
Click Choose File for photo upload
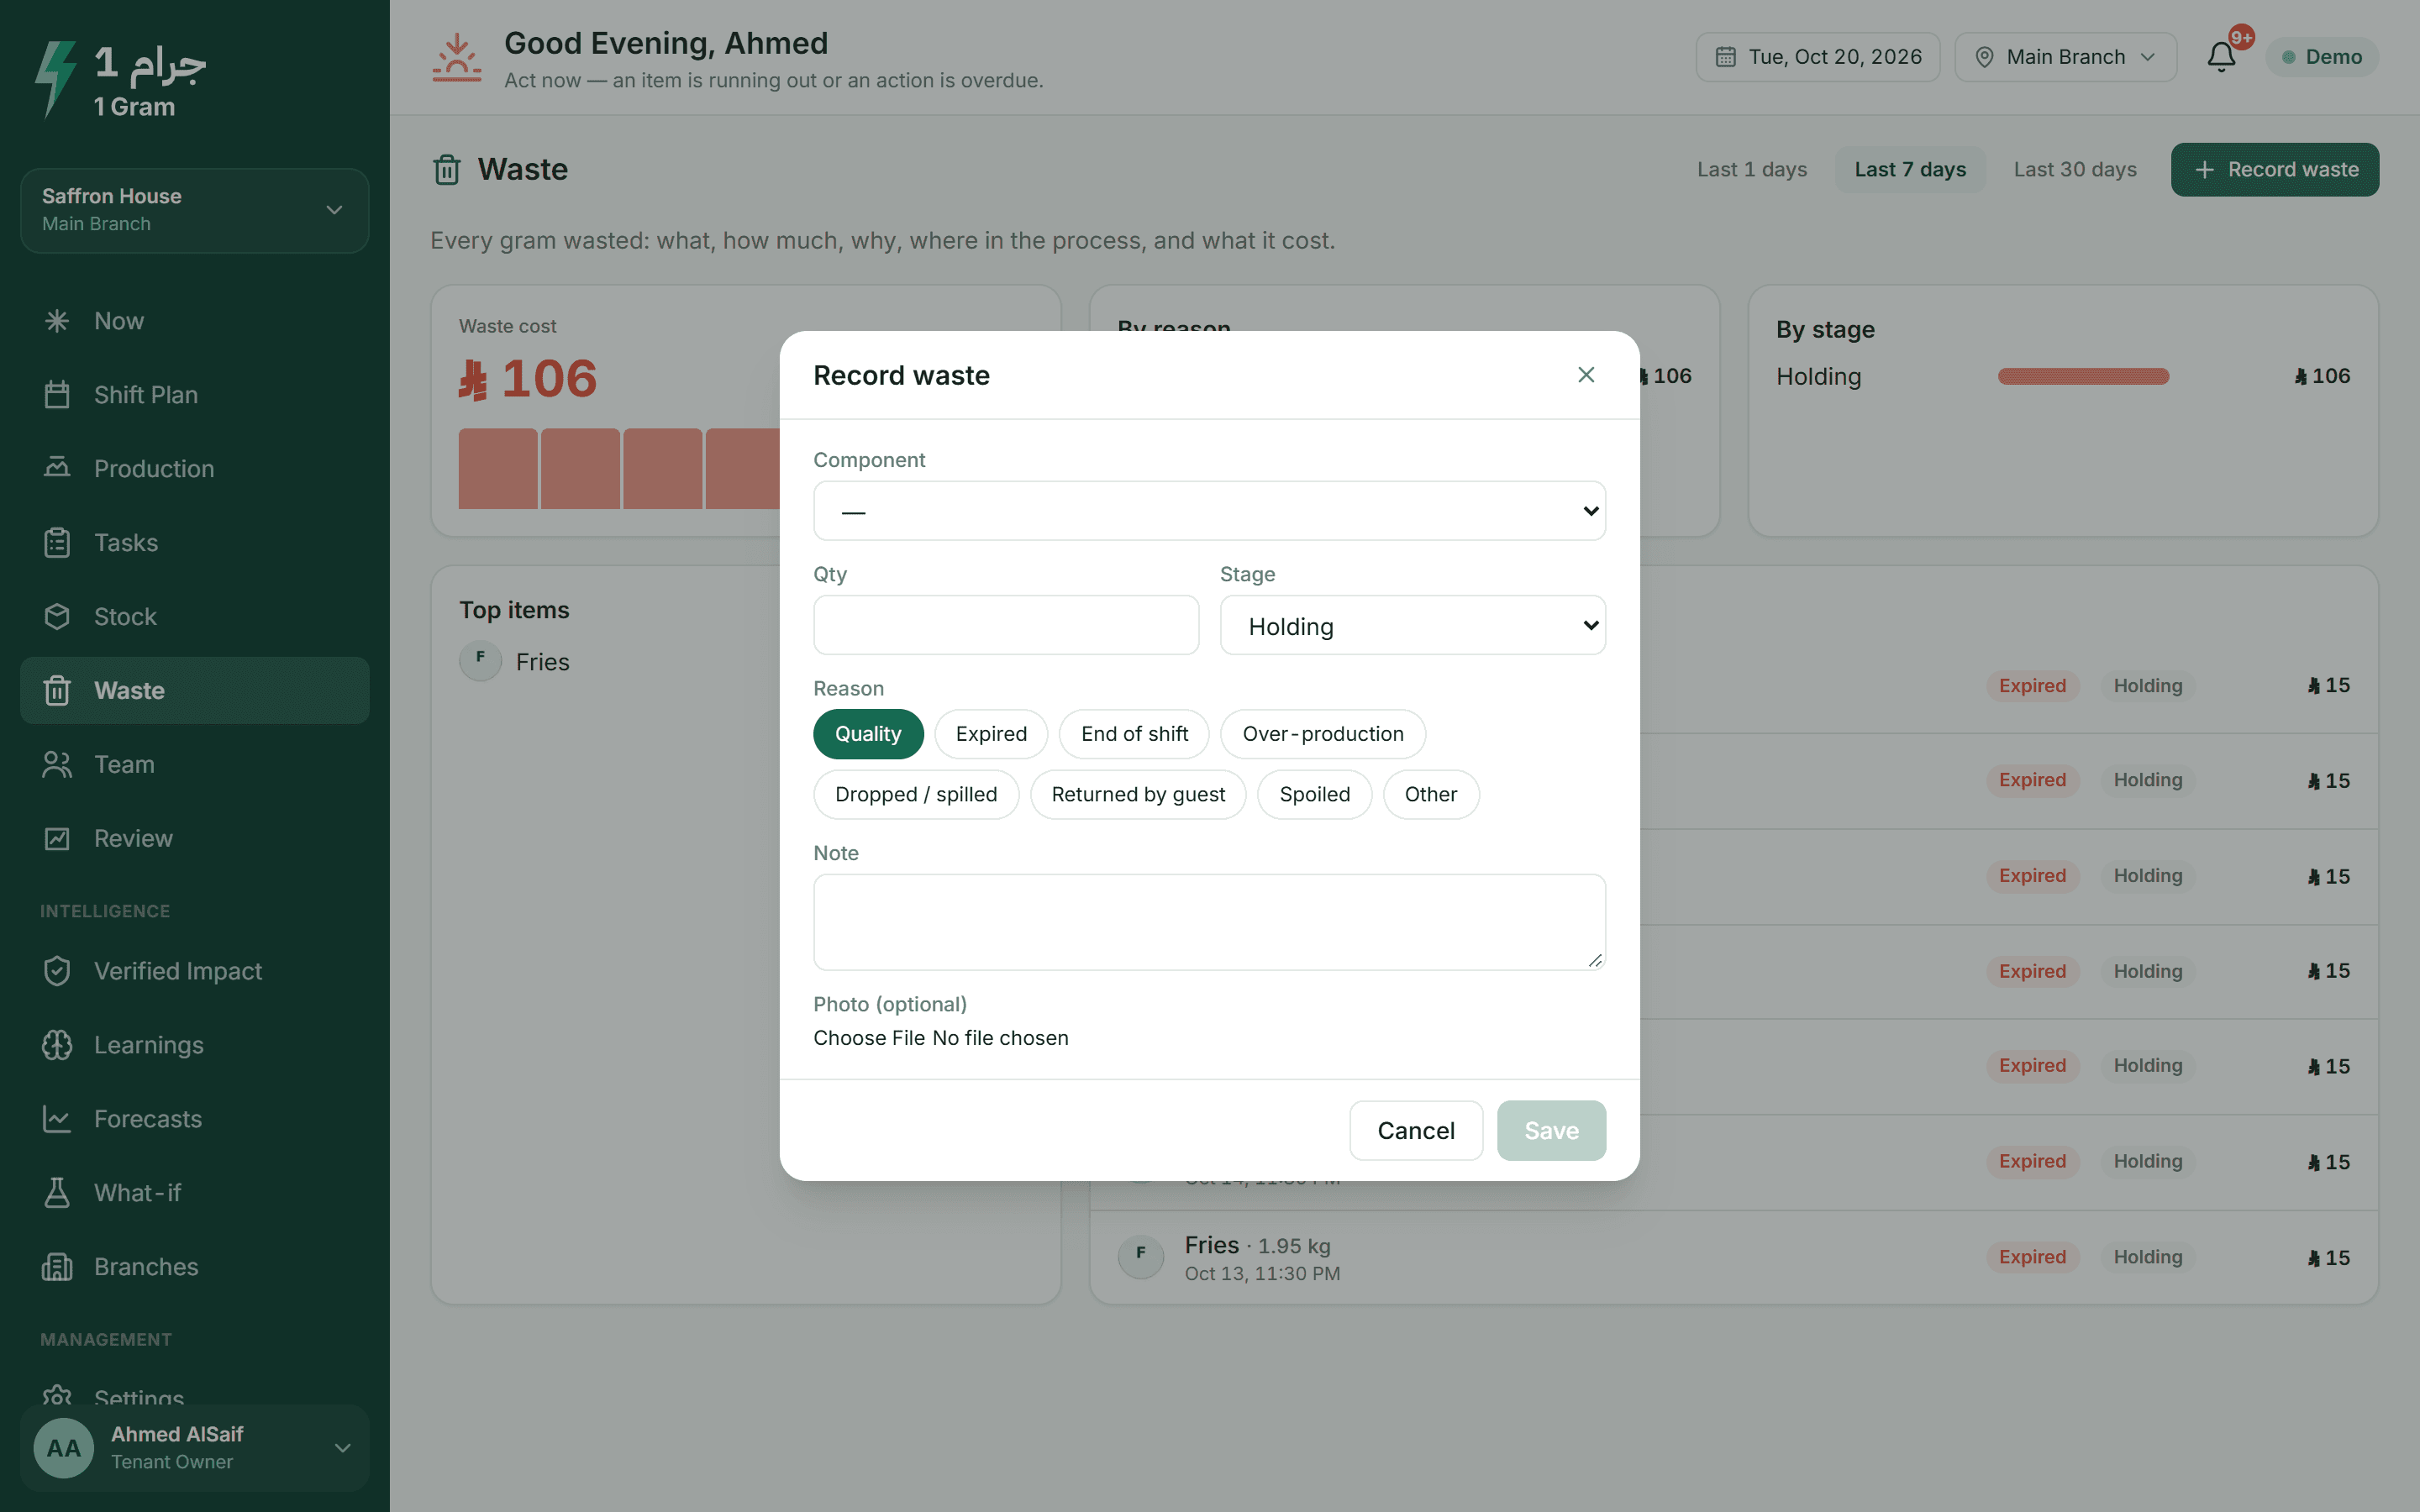(869, 1038)
